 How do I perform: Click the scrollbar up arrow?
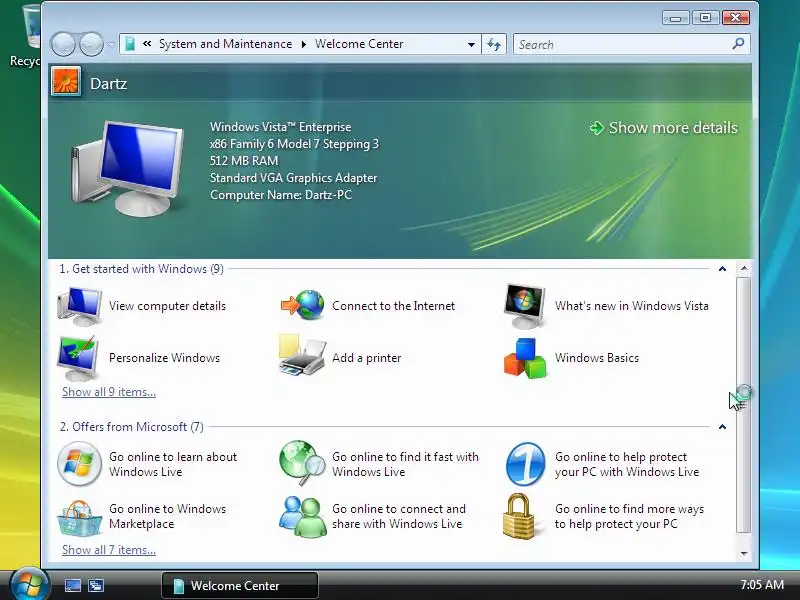point(744,268)
